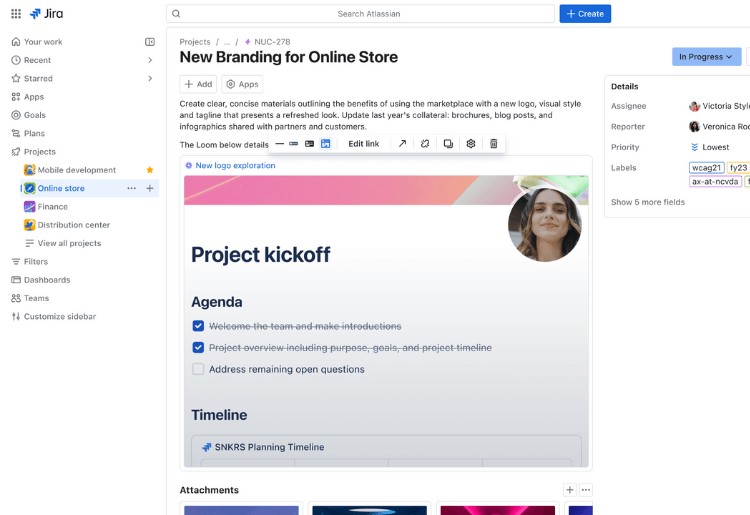This screenshot has width=750, height=515.
Task: Uncheck 'Project overview' agenda item
Action: point(198,348)
